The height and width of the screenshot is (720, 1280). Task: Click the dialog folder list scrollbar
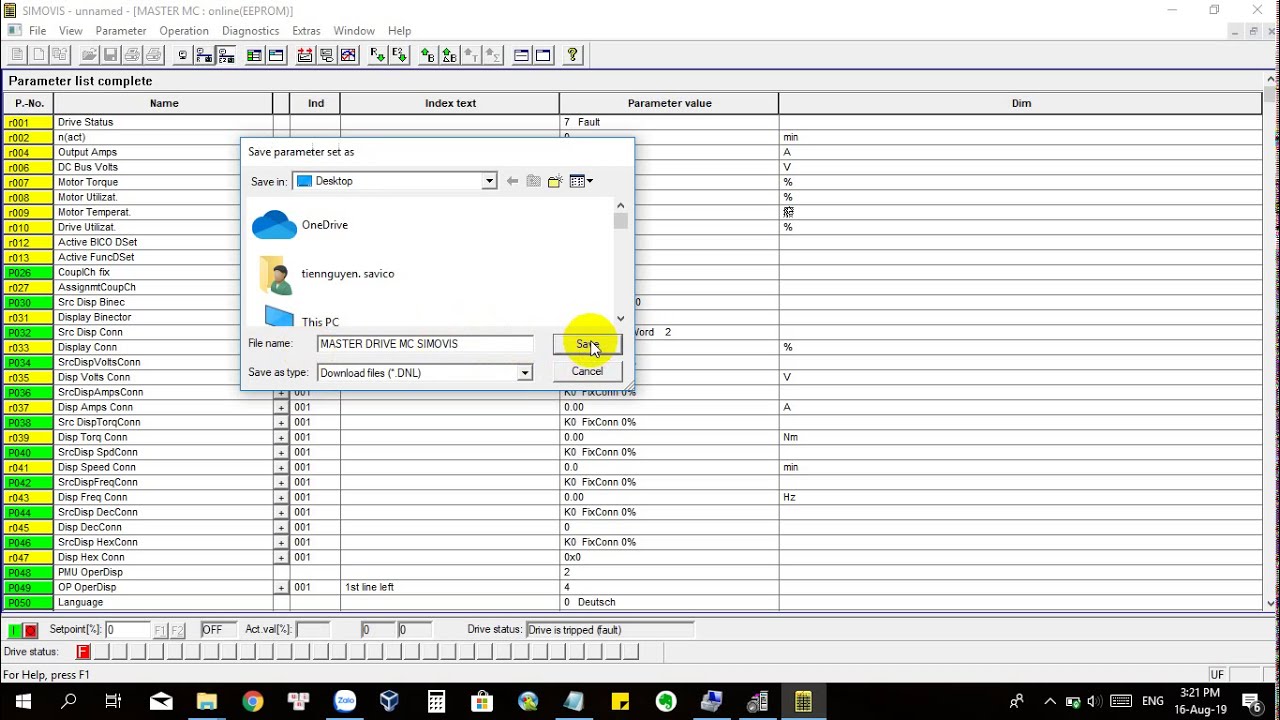pos(621,262)
